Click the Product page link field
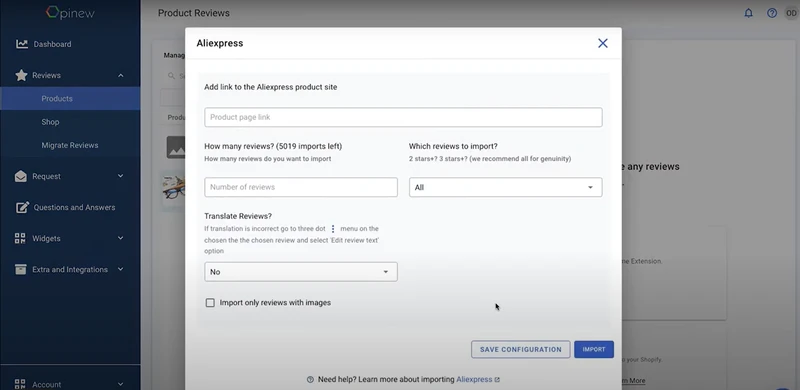This screenshot has width=800, height=390. point(403,117)
